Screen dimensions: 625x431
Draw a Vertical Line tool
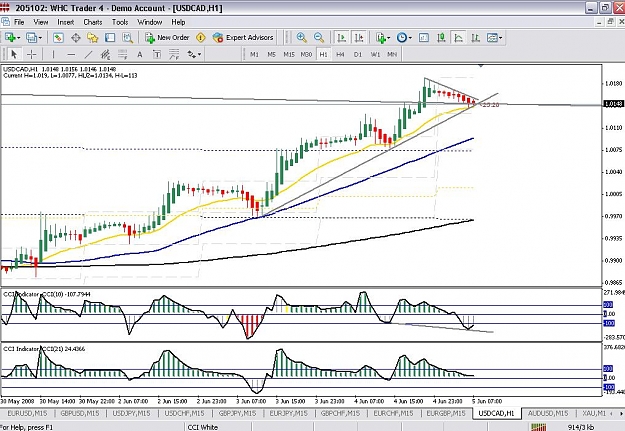(x=53, y=54)
